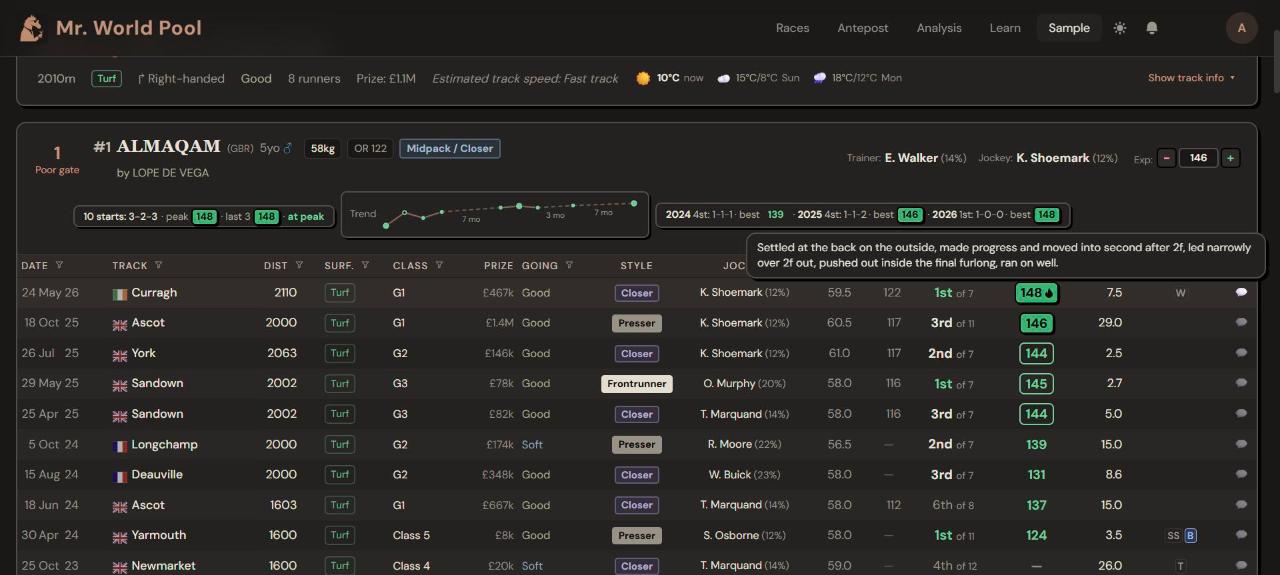Click jockey O. Murphy (20%)

click(x=744, y=384)
